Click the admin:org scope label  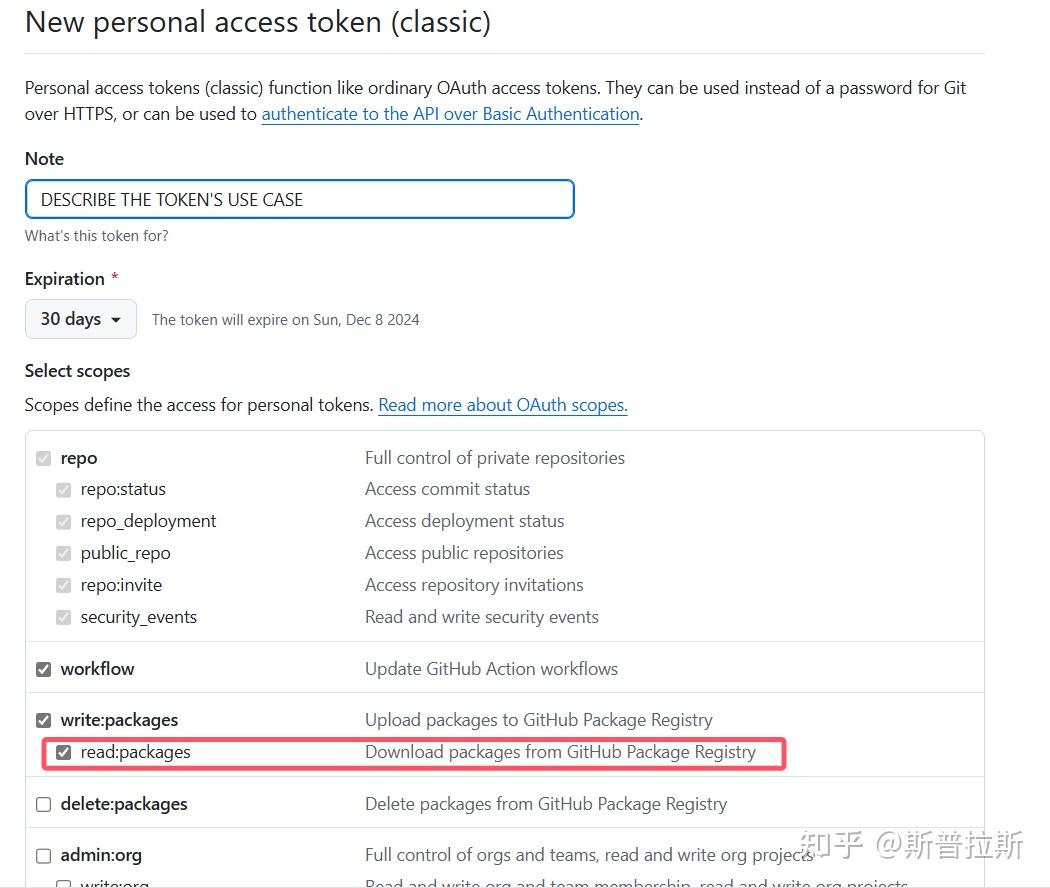101,856
